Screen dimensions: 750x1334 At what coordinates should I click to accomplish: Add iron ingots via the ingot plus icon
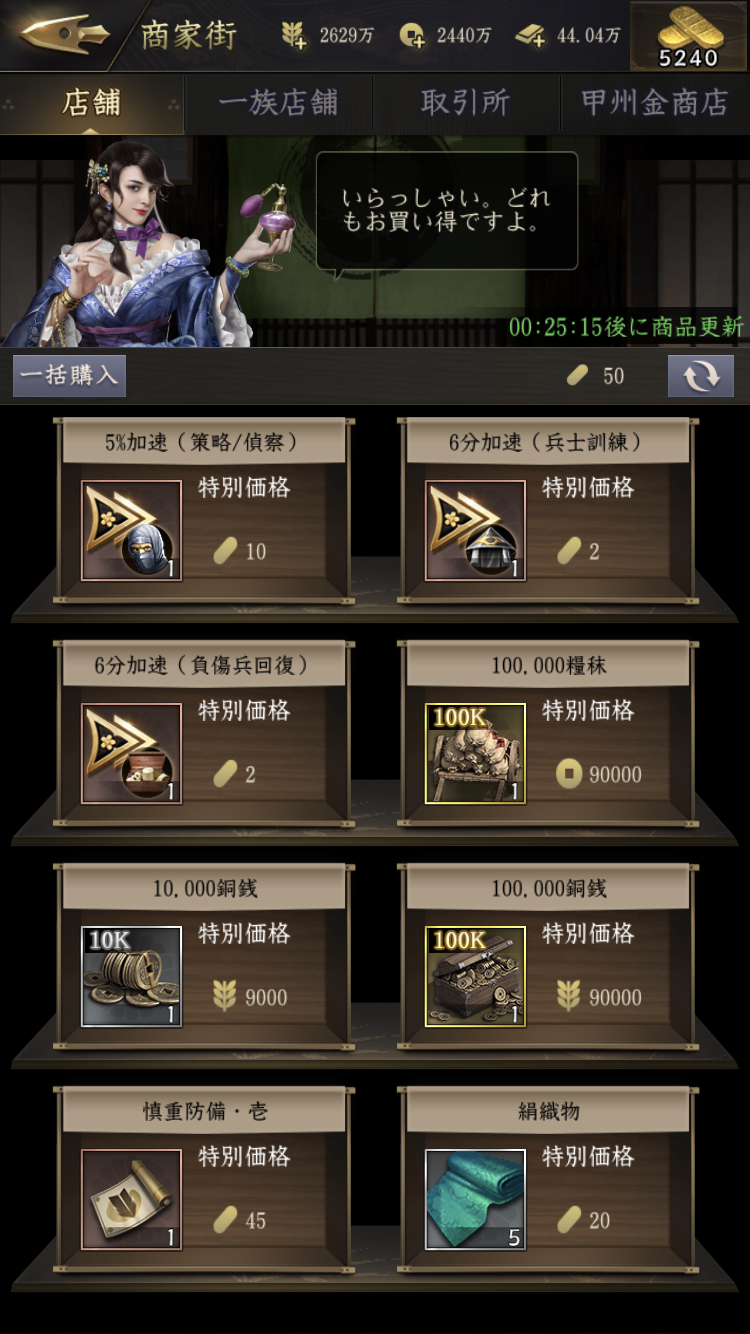531,36
